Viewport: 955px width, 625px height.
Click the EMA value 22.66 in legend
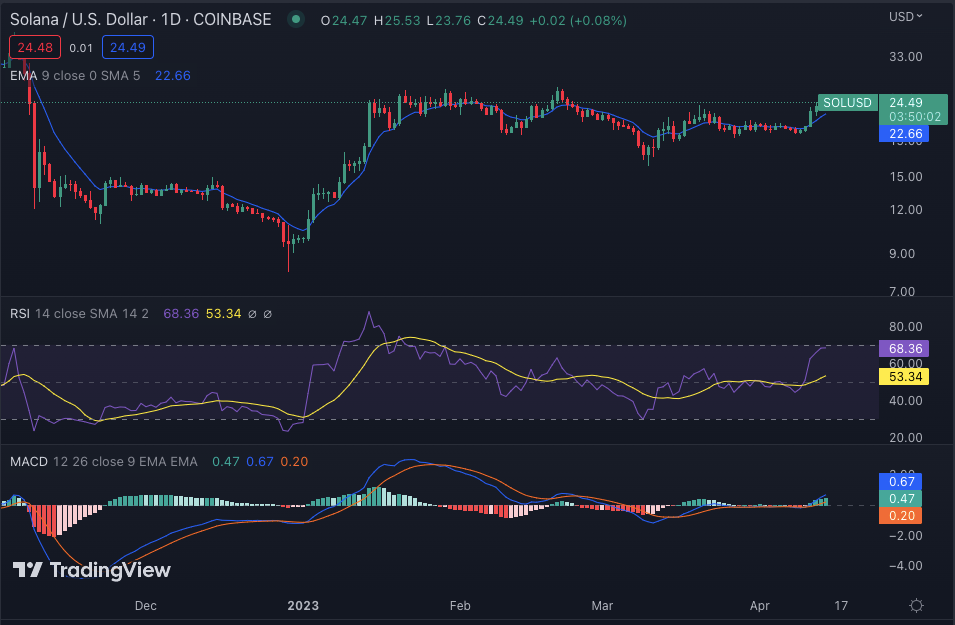pos(172,76)
